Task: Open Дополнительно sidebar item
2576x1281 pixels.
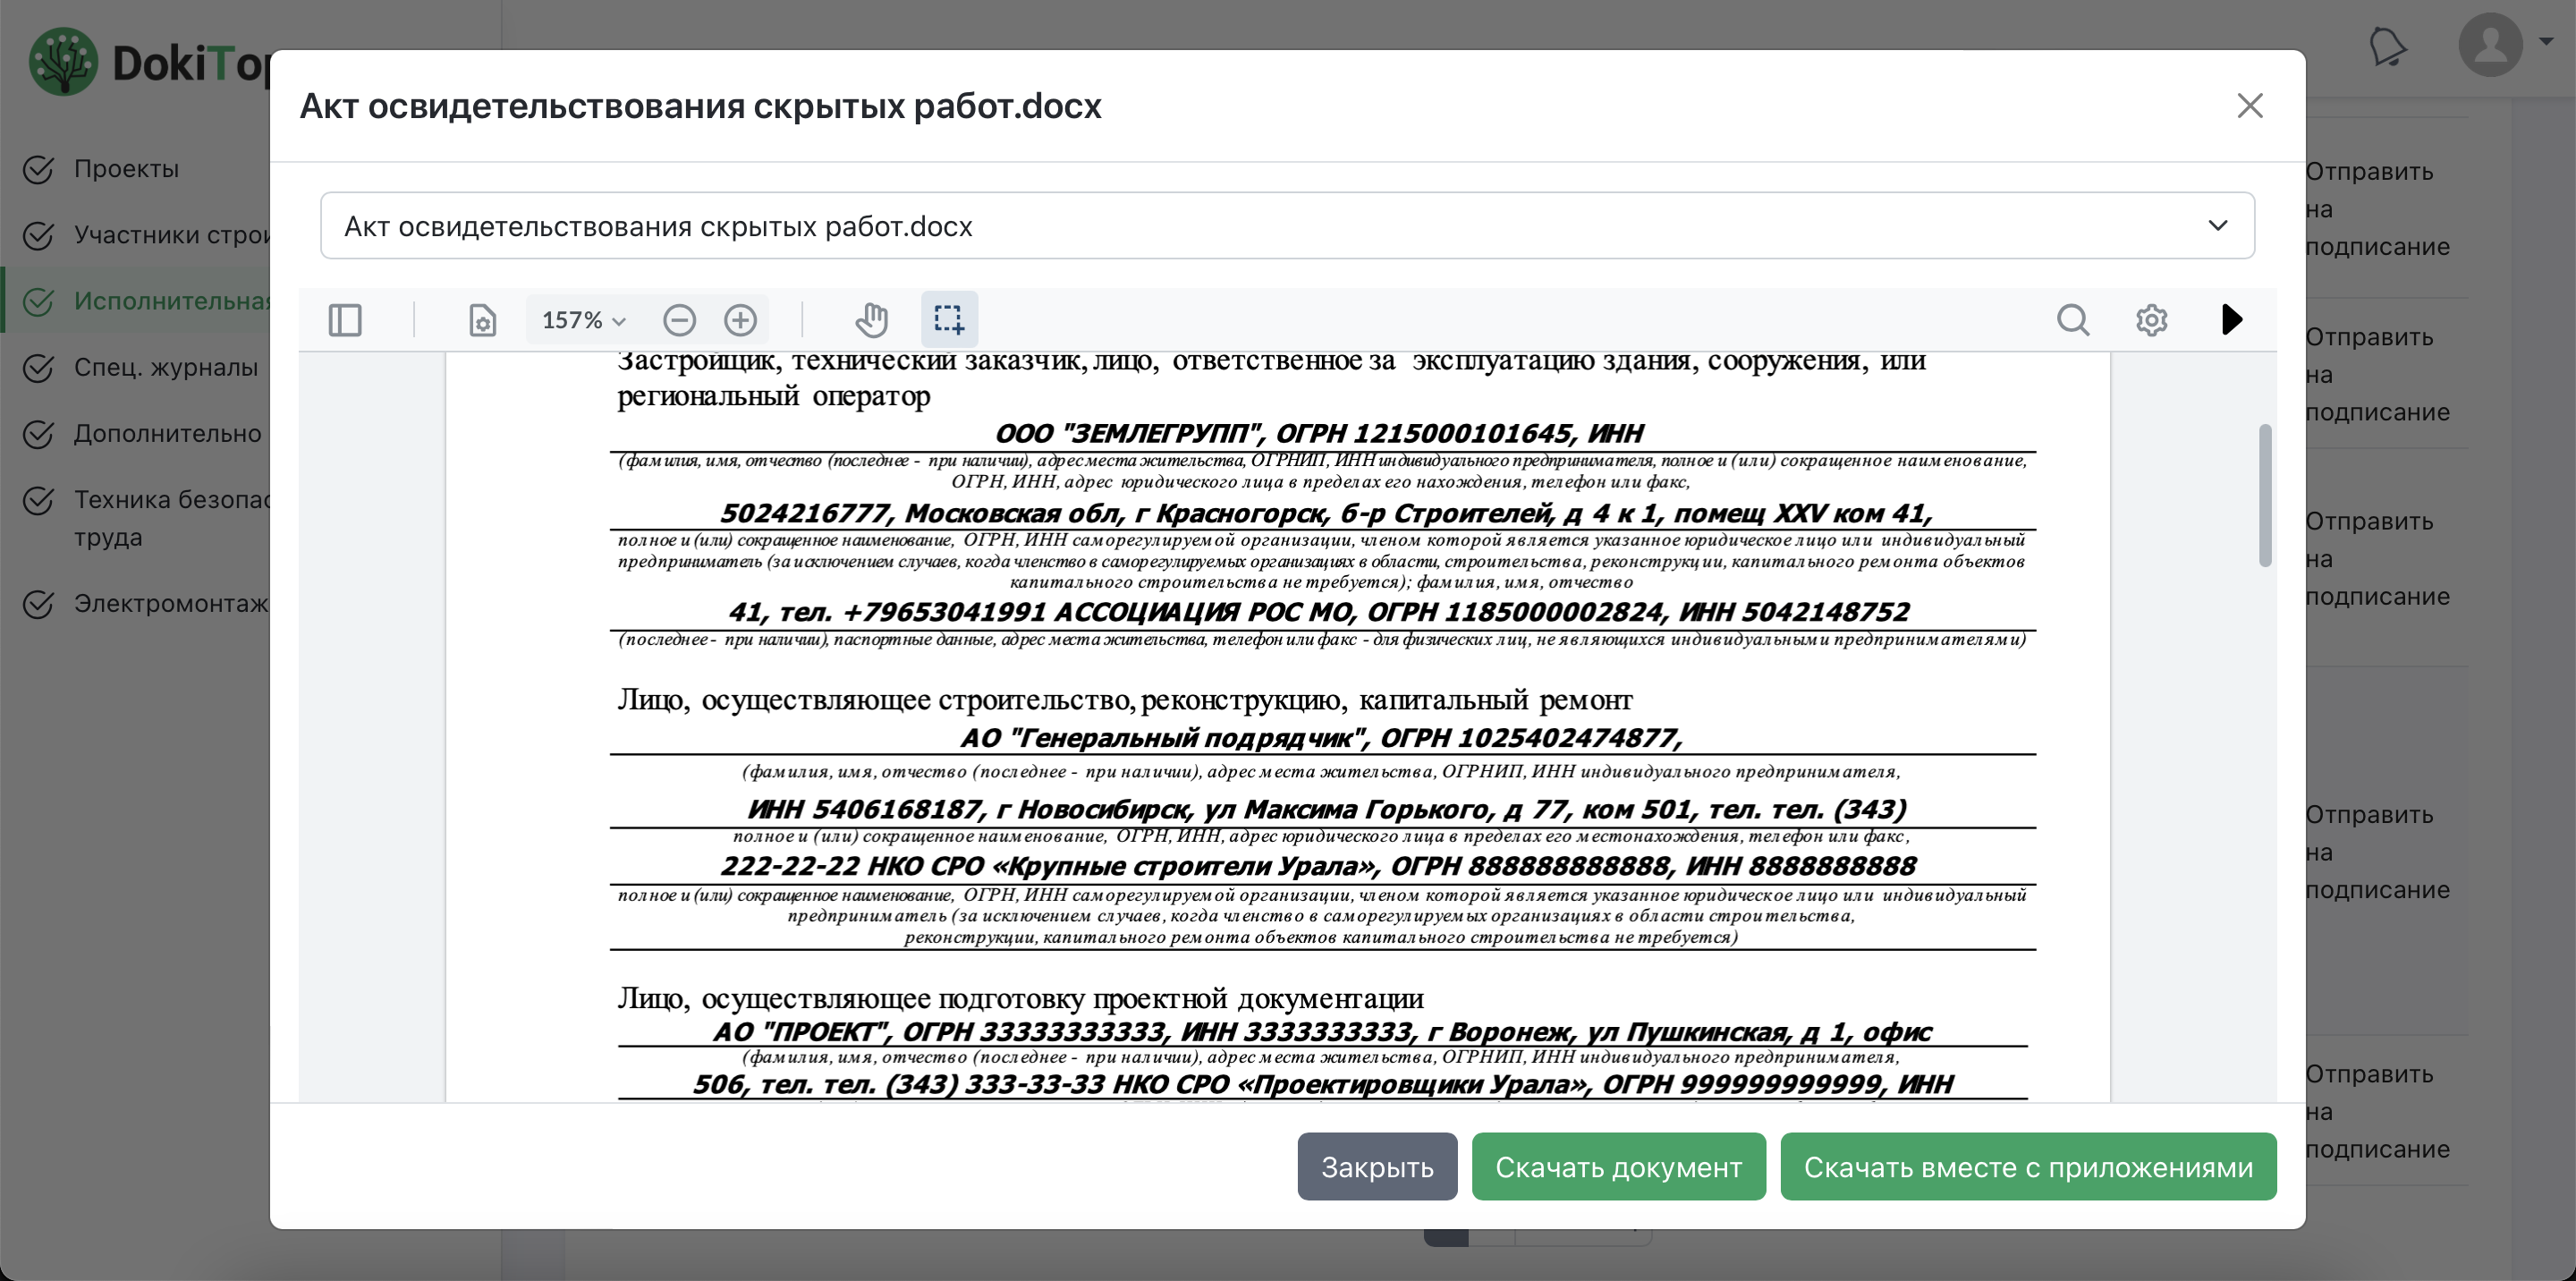Action: 167,434
